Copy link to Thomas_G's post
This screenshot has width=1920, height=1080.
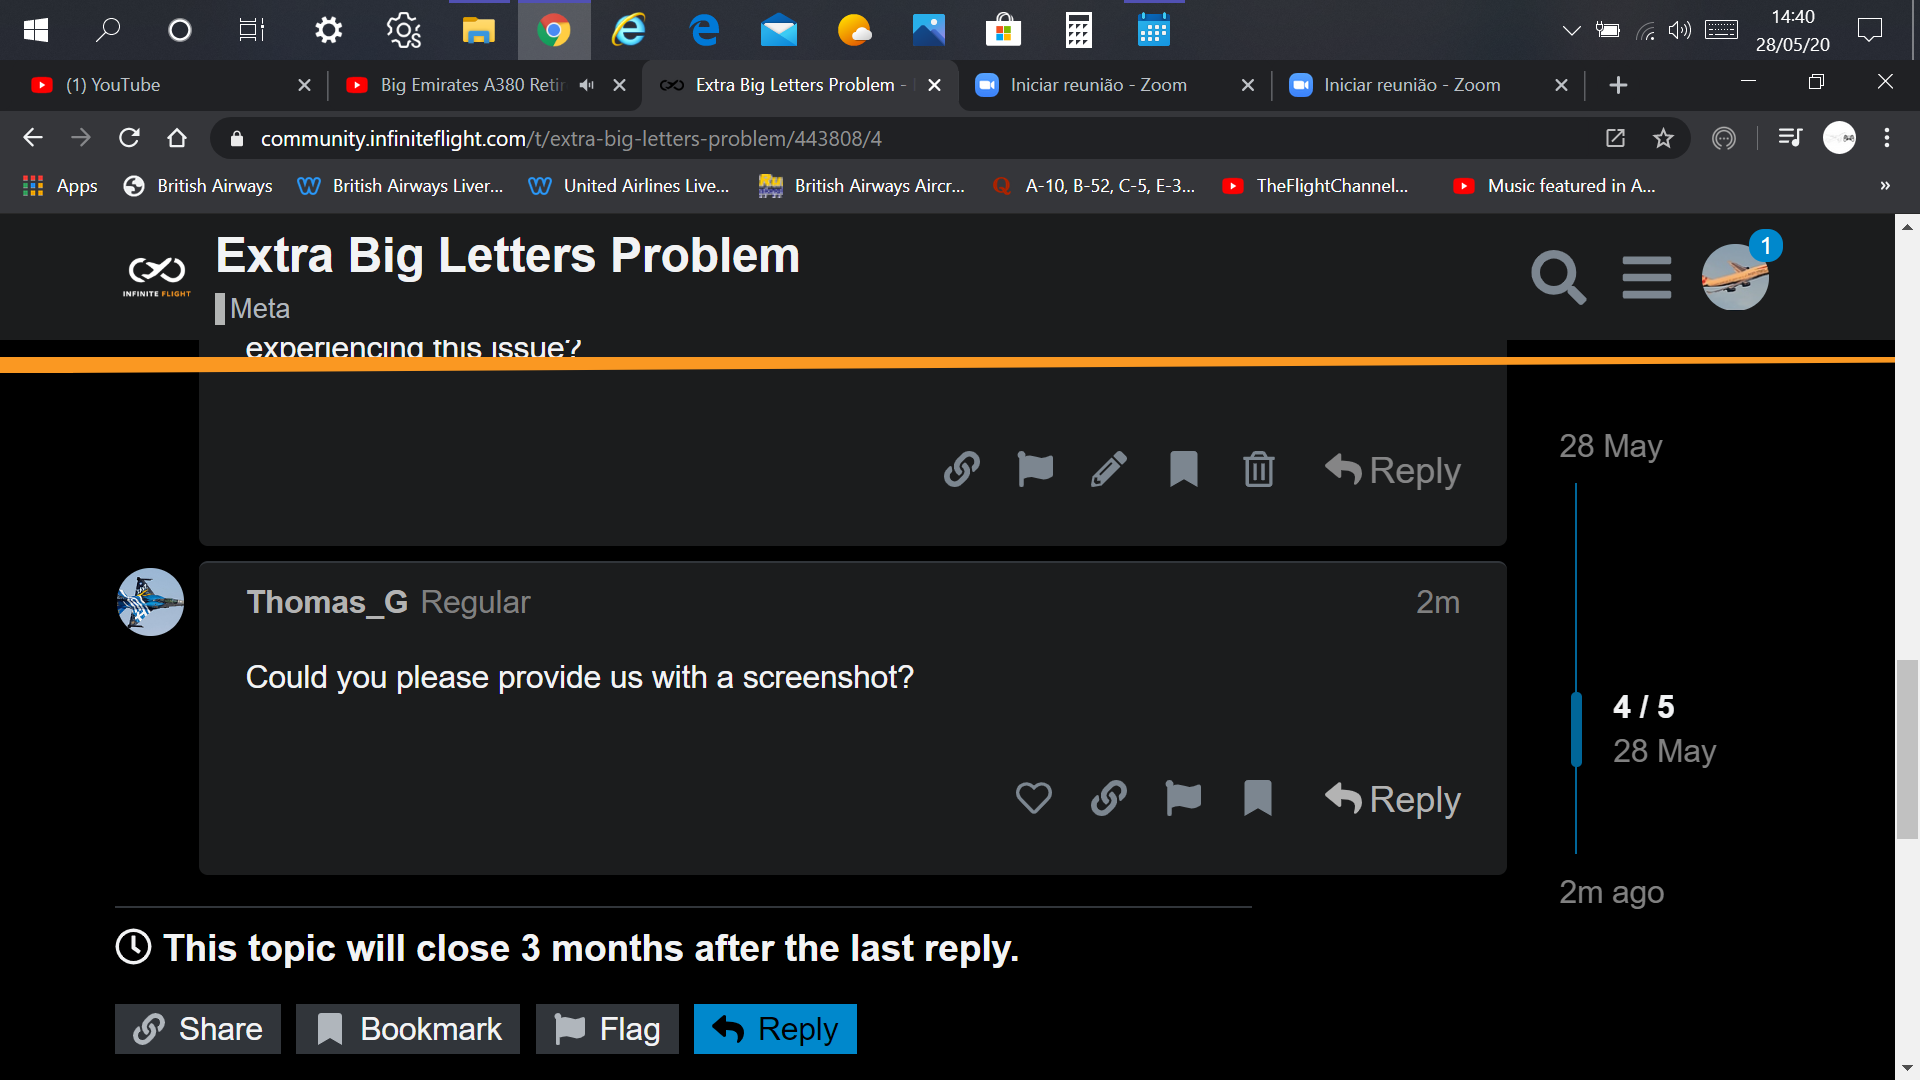pyautogui.click(x=1108, y=798)
